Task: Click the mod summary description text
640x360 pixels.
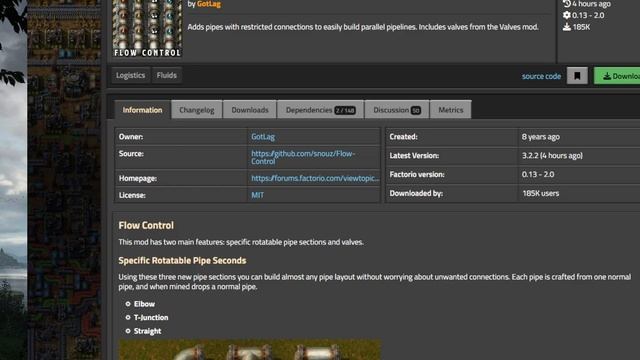Action: [363, 27]
